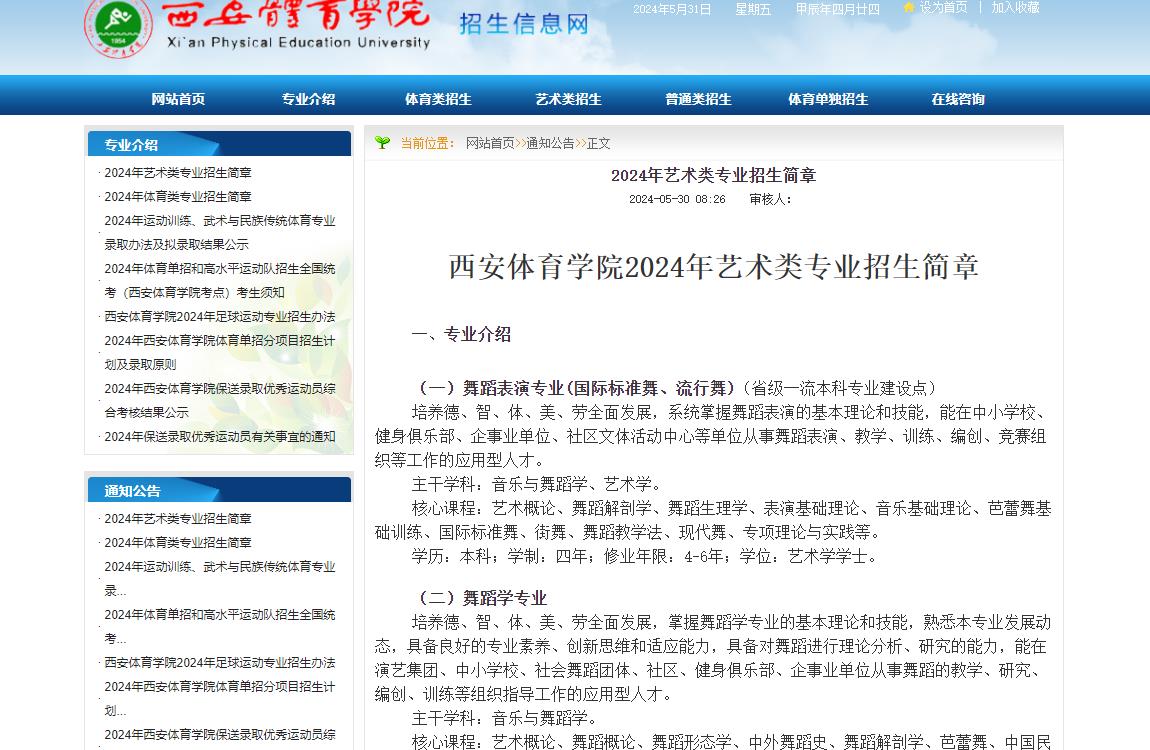Click 网站首页 in the breadcrumb
The image size is (1150, 750).
[490, 143]
